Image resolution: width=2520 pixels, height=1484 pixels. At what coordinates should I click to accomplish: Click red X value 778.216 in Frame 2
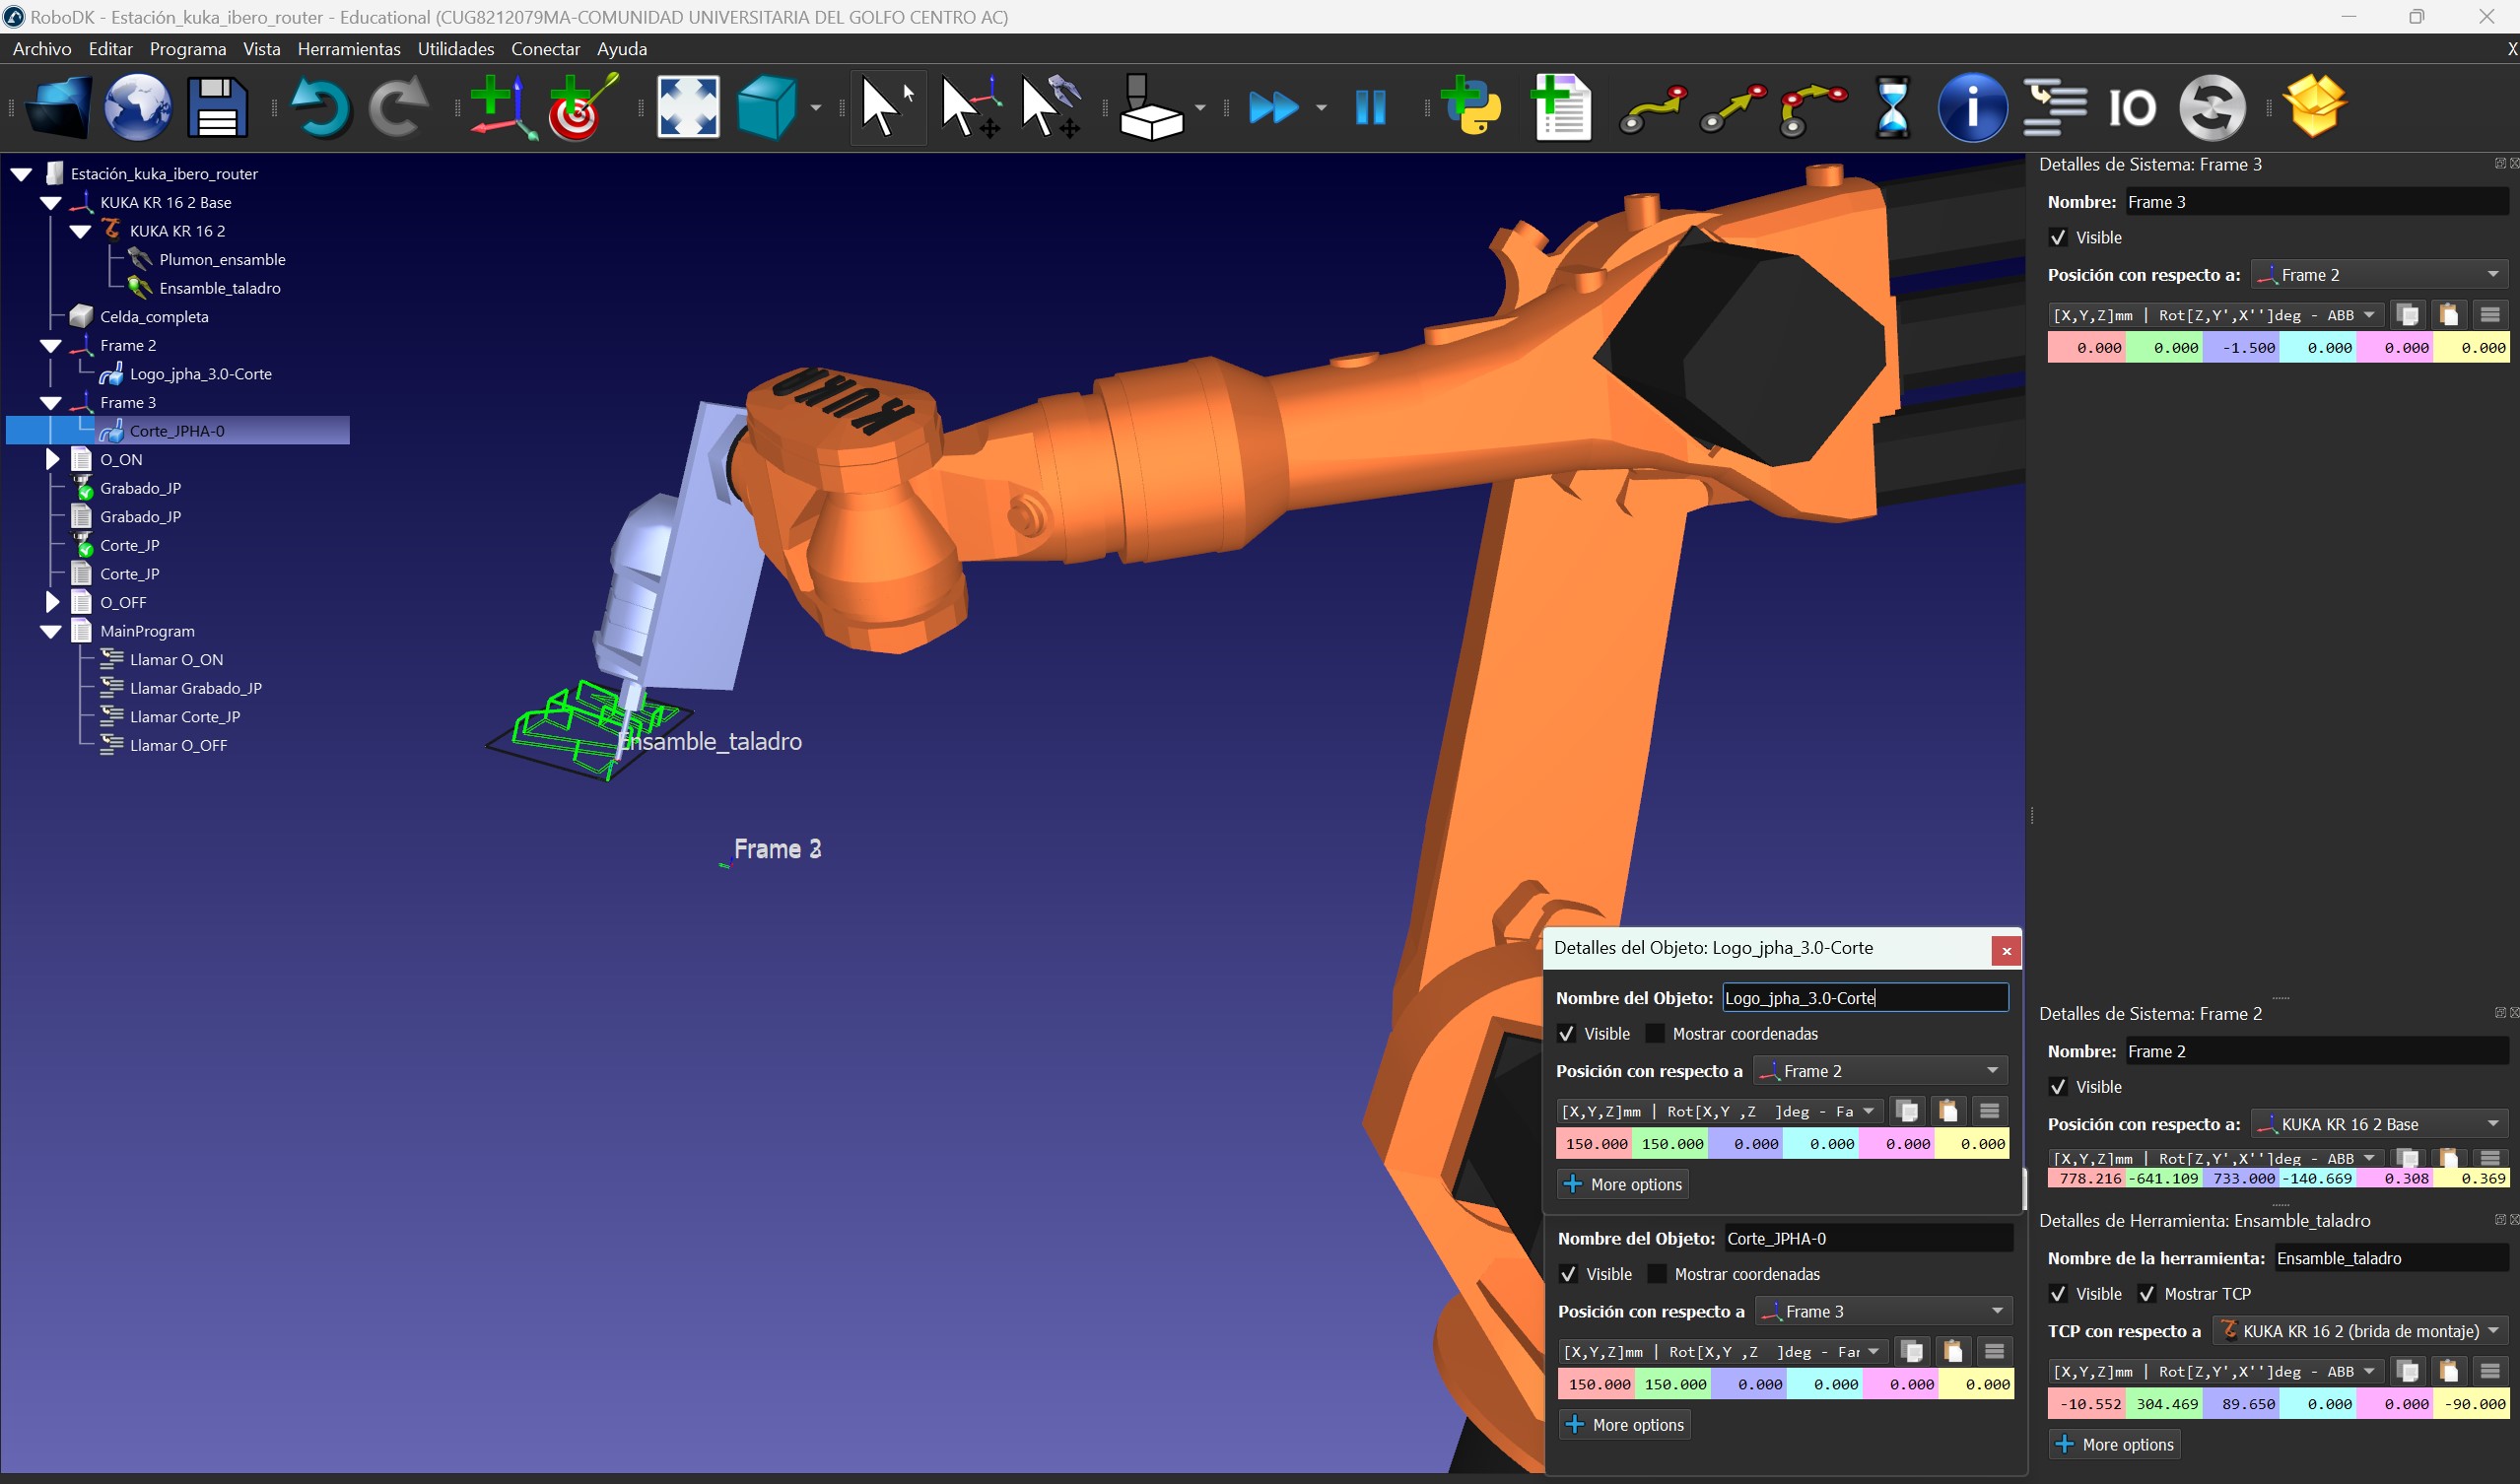point(2087,1178)
